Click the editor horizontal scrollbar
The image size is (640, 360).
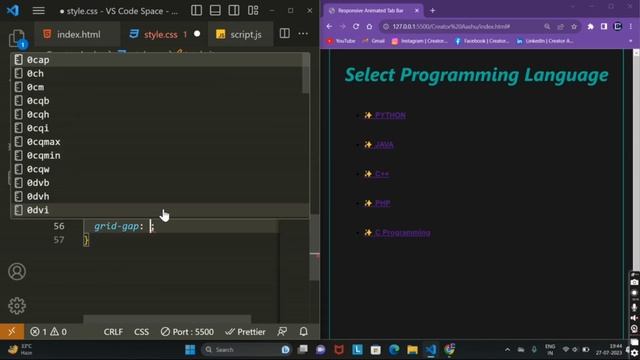click(167, 319)
